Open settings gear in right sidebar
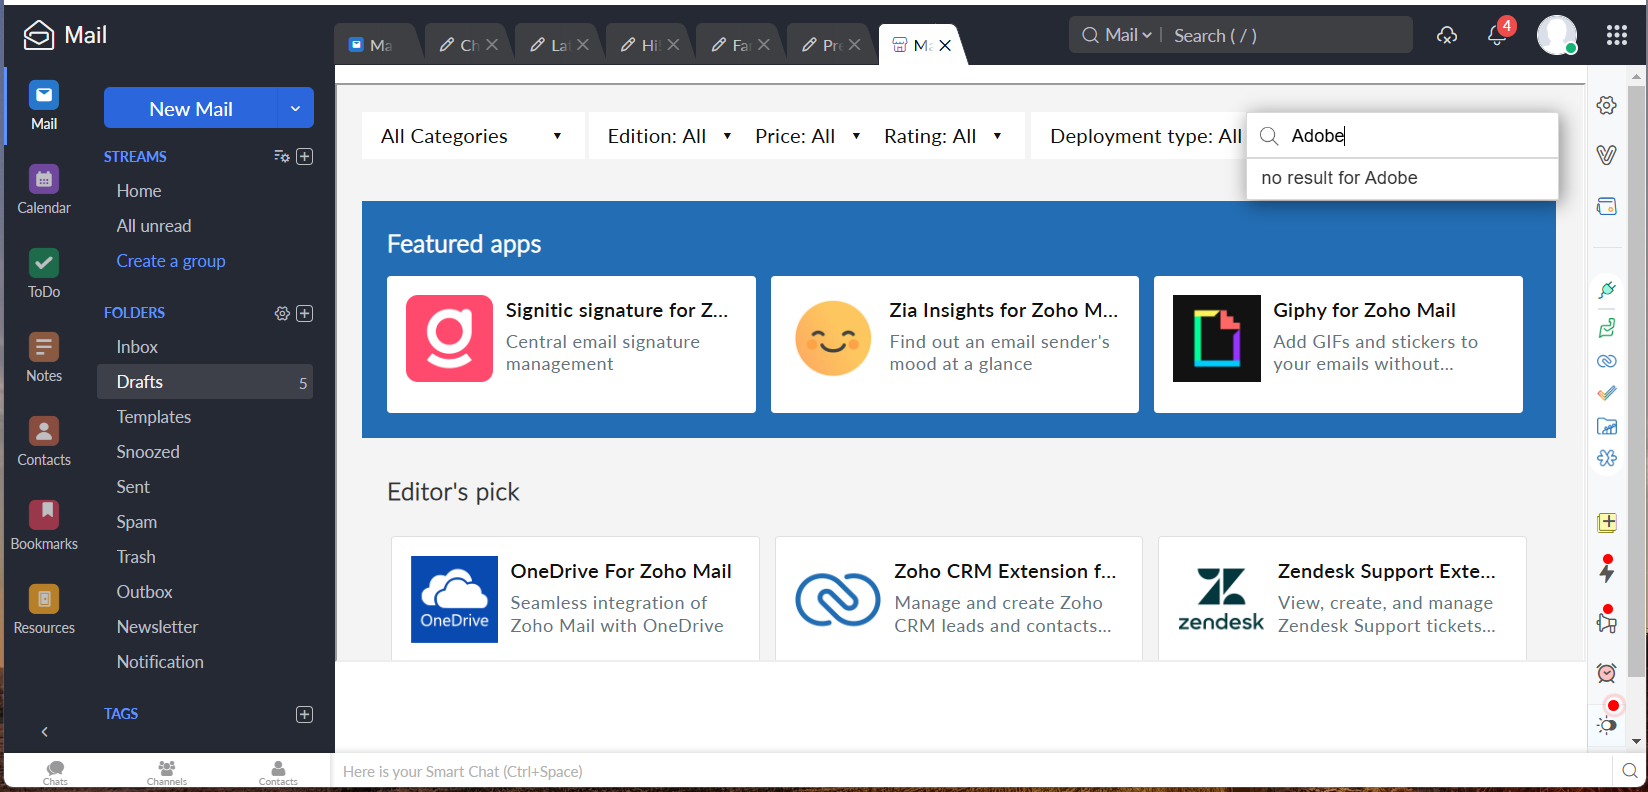 tap(1607, 105)
